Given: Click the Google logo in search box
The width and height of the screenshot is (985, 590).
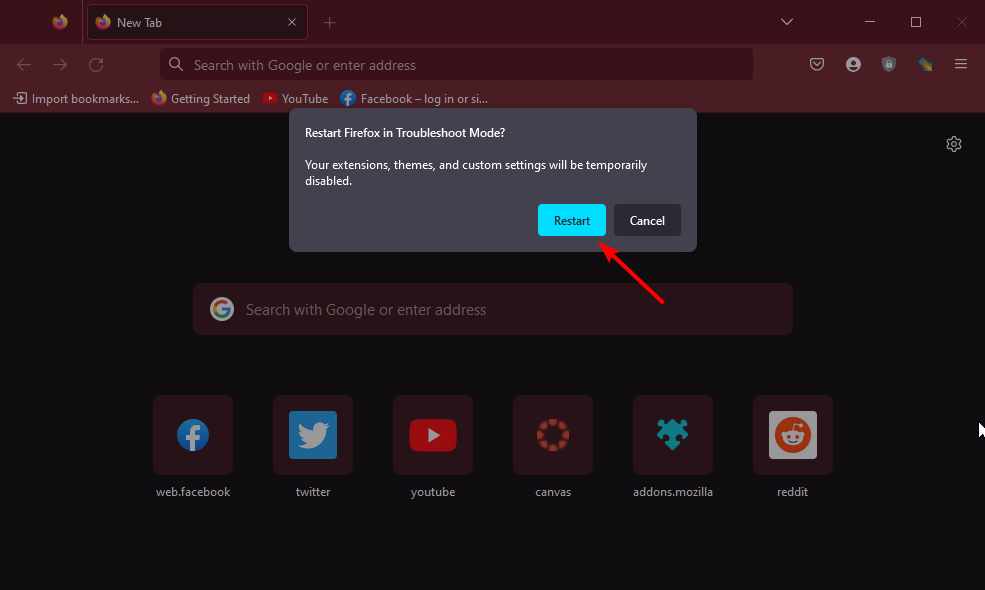Looking at the screenshot, I should point(222,309).
